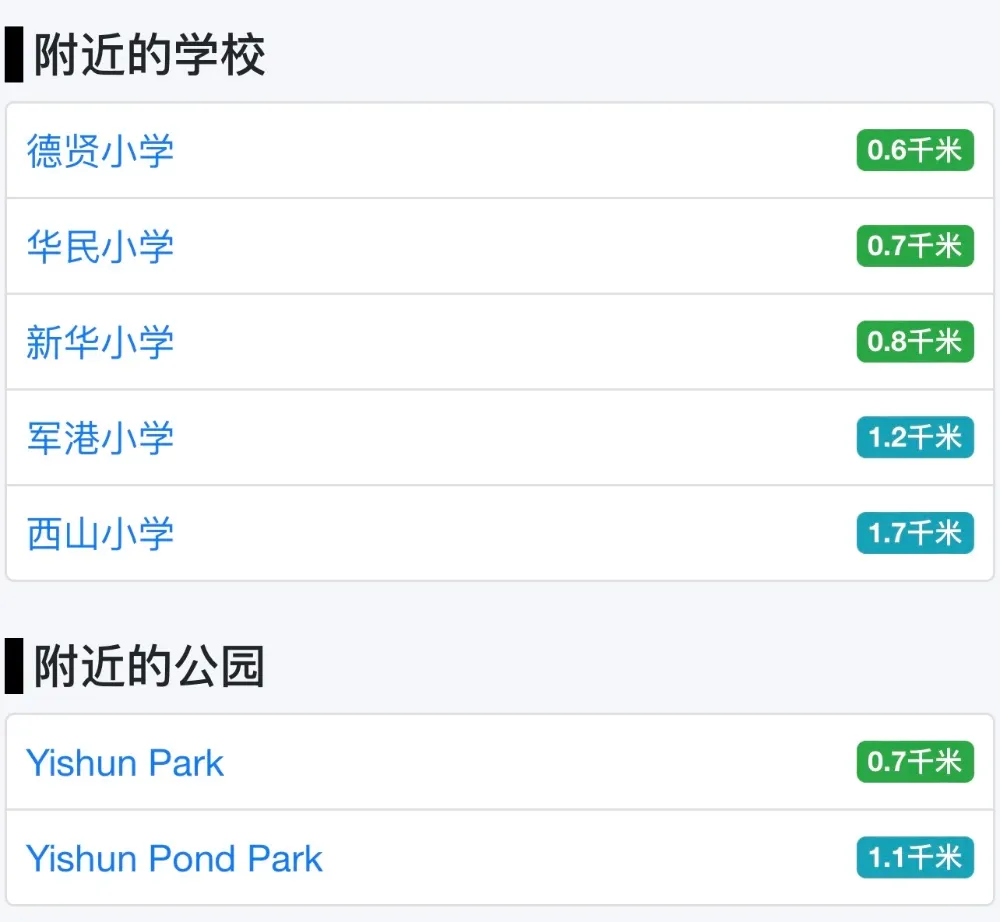
Task: Click the green 0.7千米 badge for 华民小学
Action: click(x=915, y=245)
